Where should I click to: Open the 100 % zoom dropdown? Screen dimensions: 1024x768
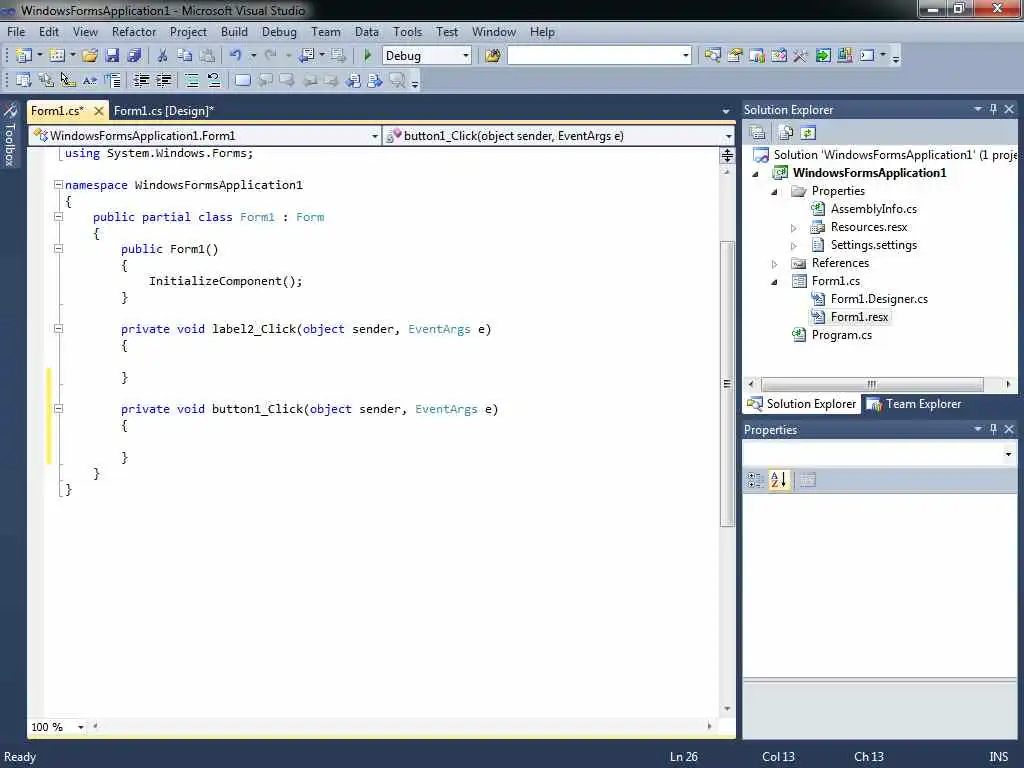click(x=80, y=727)
